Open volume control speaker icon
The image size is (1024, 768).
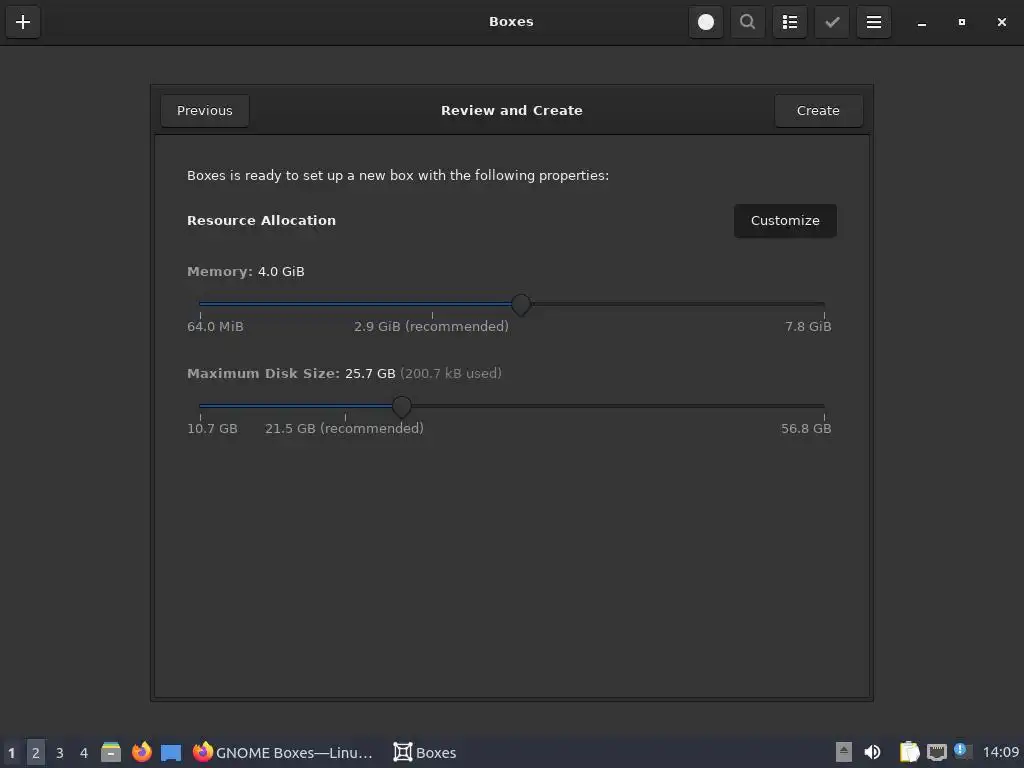coord(872,752)
